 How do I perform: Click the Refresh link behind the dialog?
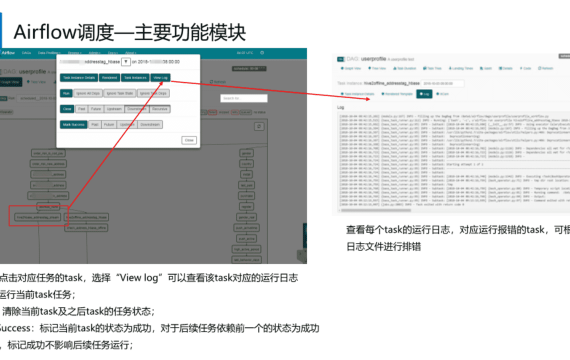click(x=218, y=82)
